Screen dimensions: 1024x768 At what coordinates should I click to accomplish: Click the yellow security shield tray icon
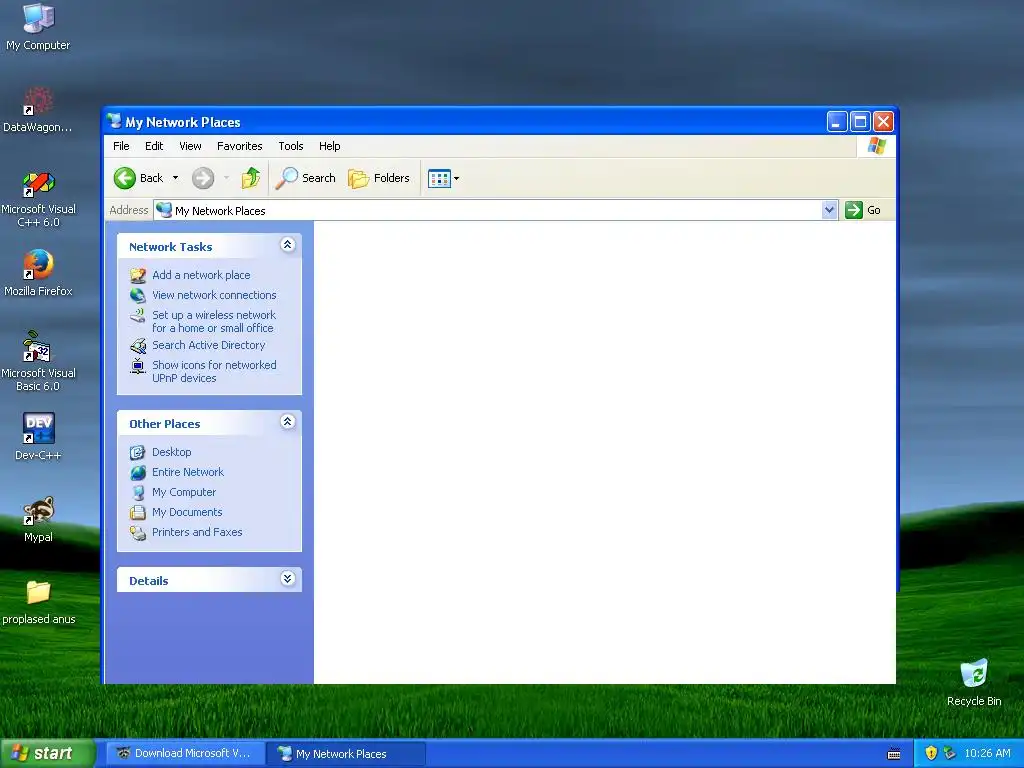931,753
